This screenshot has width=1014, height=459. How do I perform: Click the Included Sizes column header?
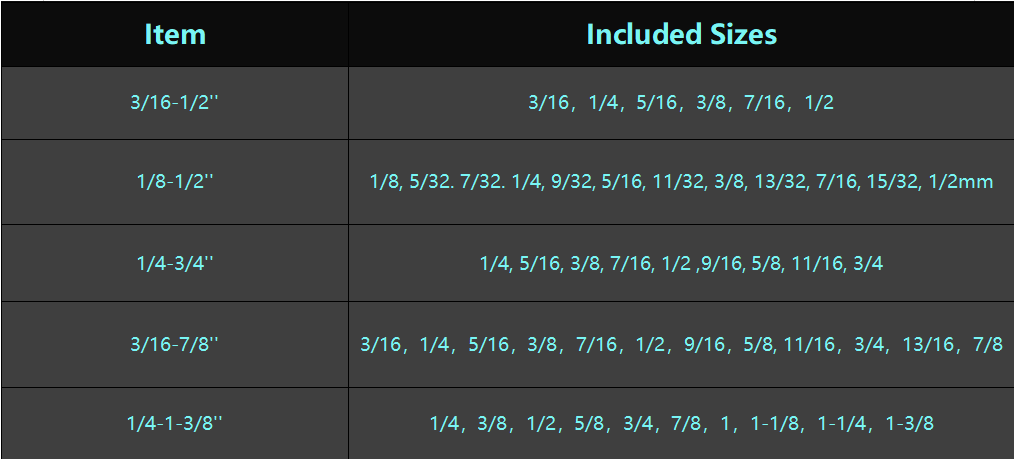681,34
